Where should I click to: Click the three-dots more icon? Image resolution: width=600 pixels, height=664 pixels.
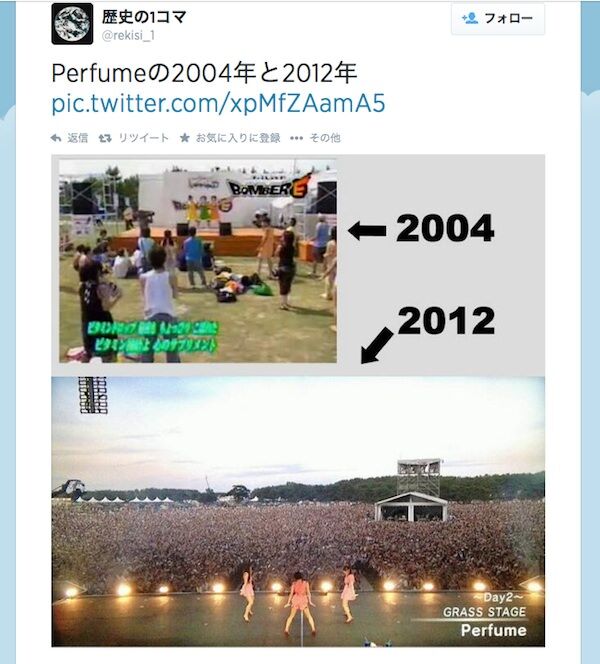[296, 138]
